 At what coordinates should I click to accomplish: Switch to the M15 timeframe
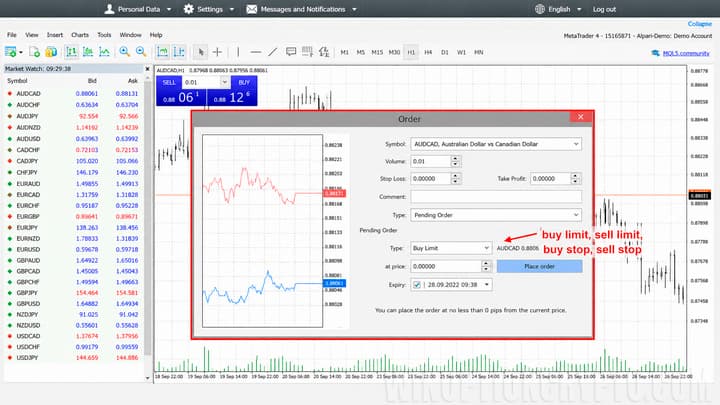377,52
